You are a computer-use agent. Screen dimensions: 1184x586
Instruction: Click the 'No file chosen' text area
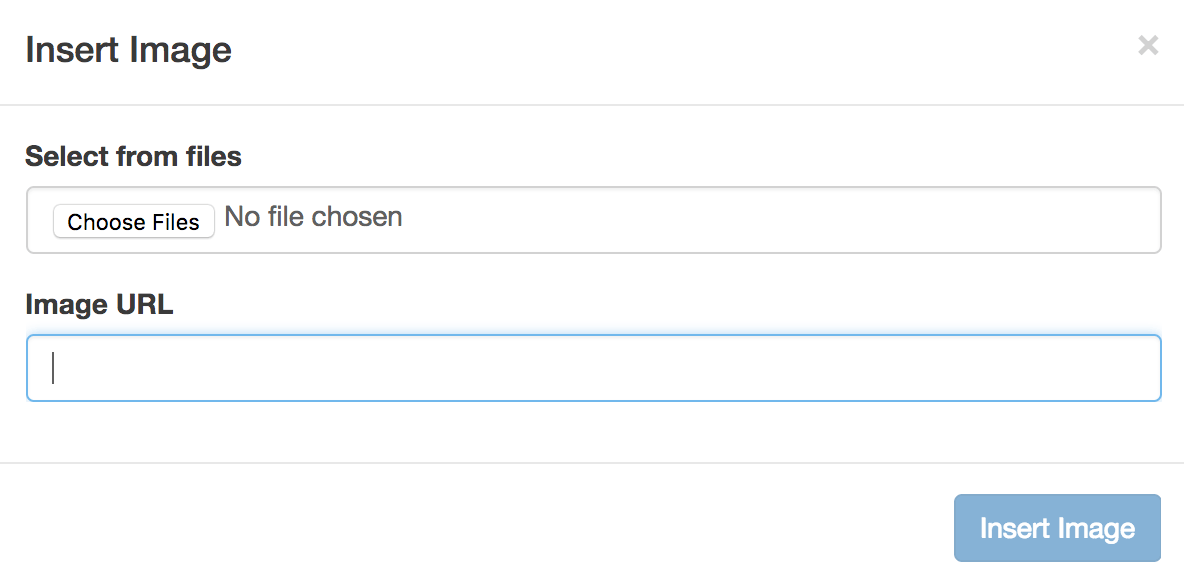[x=313, y=217]
